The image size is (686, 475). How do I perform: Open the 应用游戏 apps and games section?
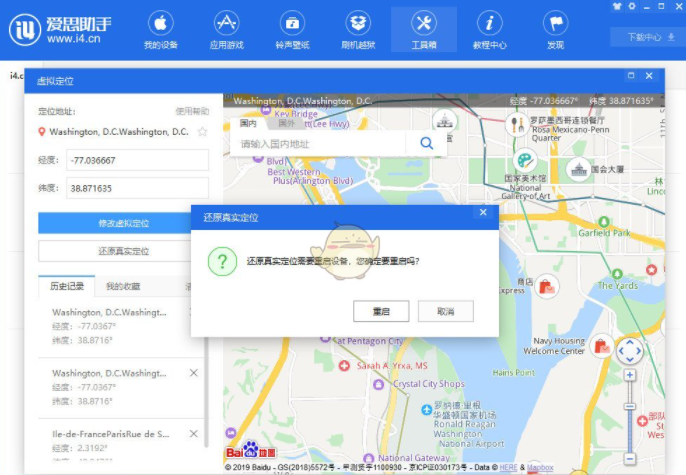[x=226, y=30]
